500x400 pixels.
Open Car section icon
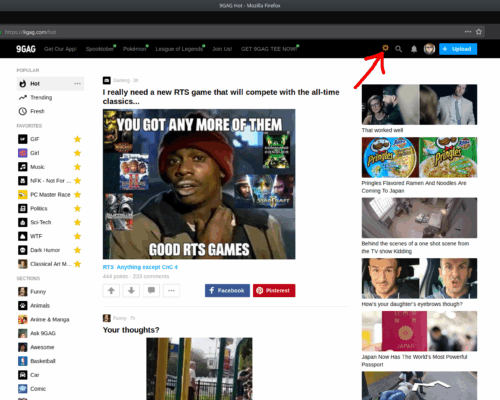click(x=22, y=375)
